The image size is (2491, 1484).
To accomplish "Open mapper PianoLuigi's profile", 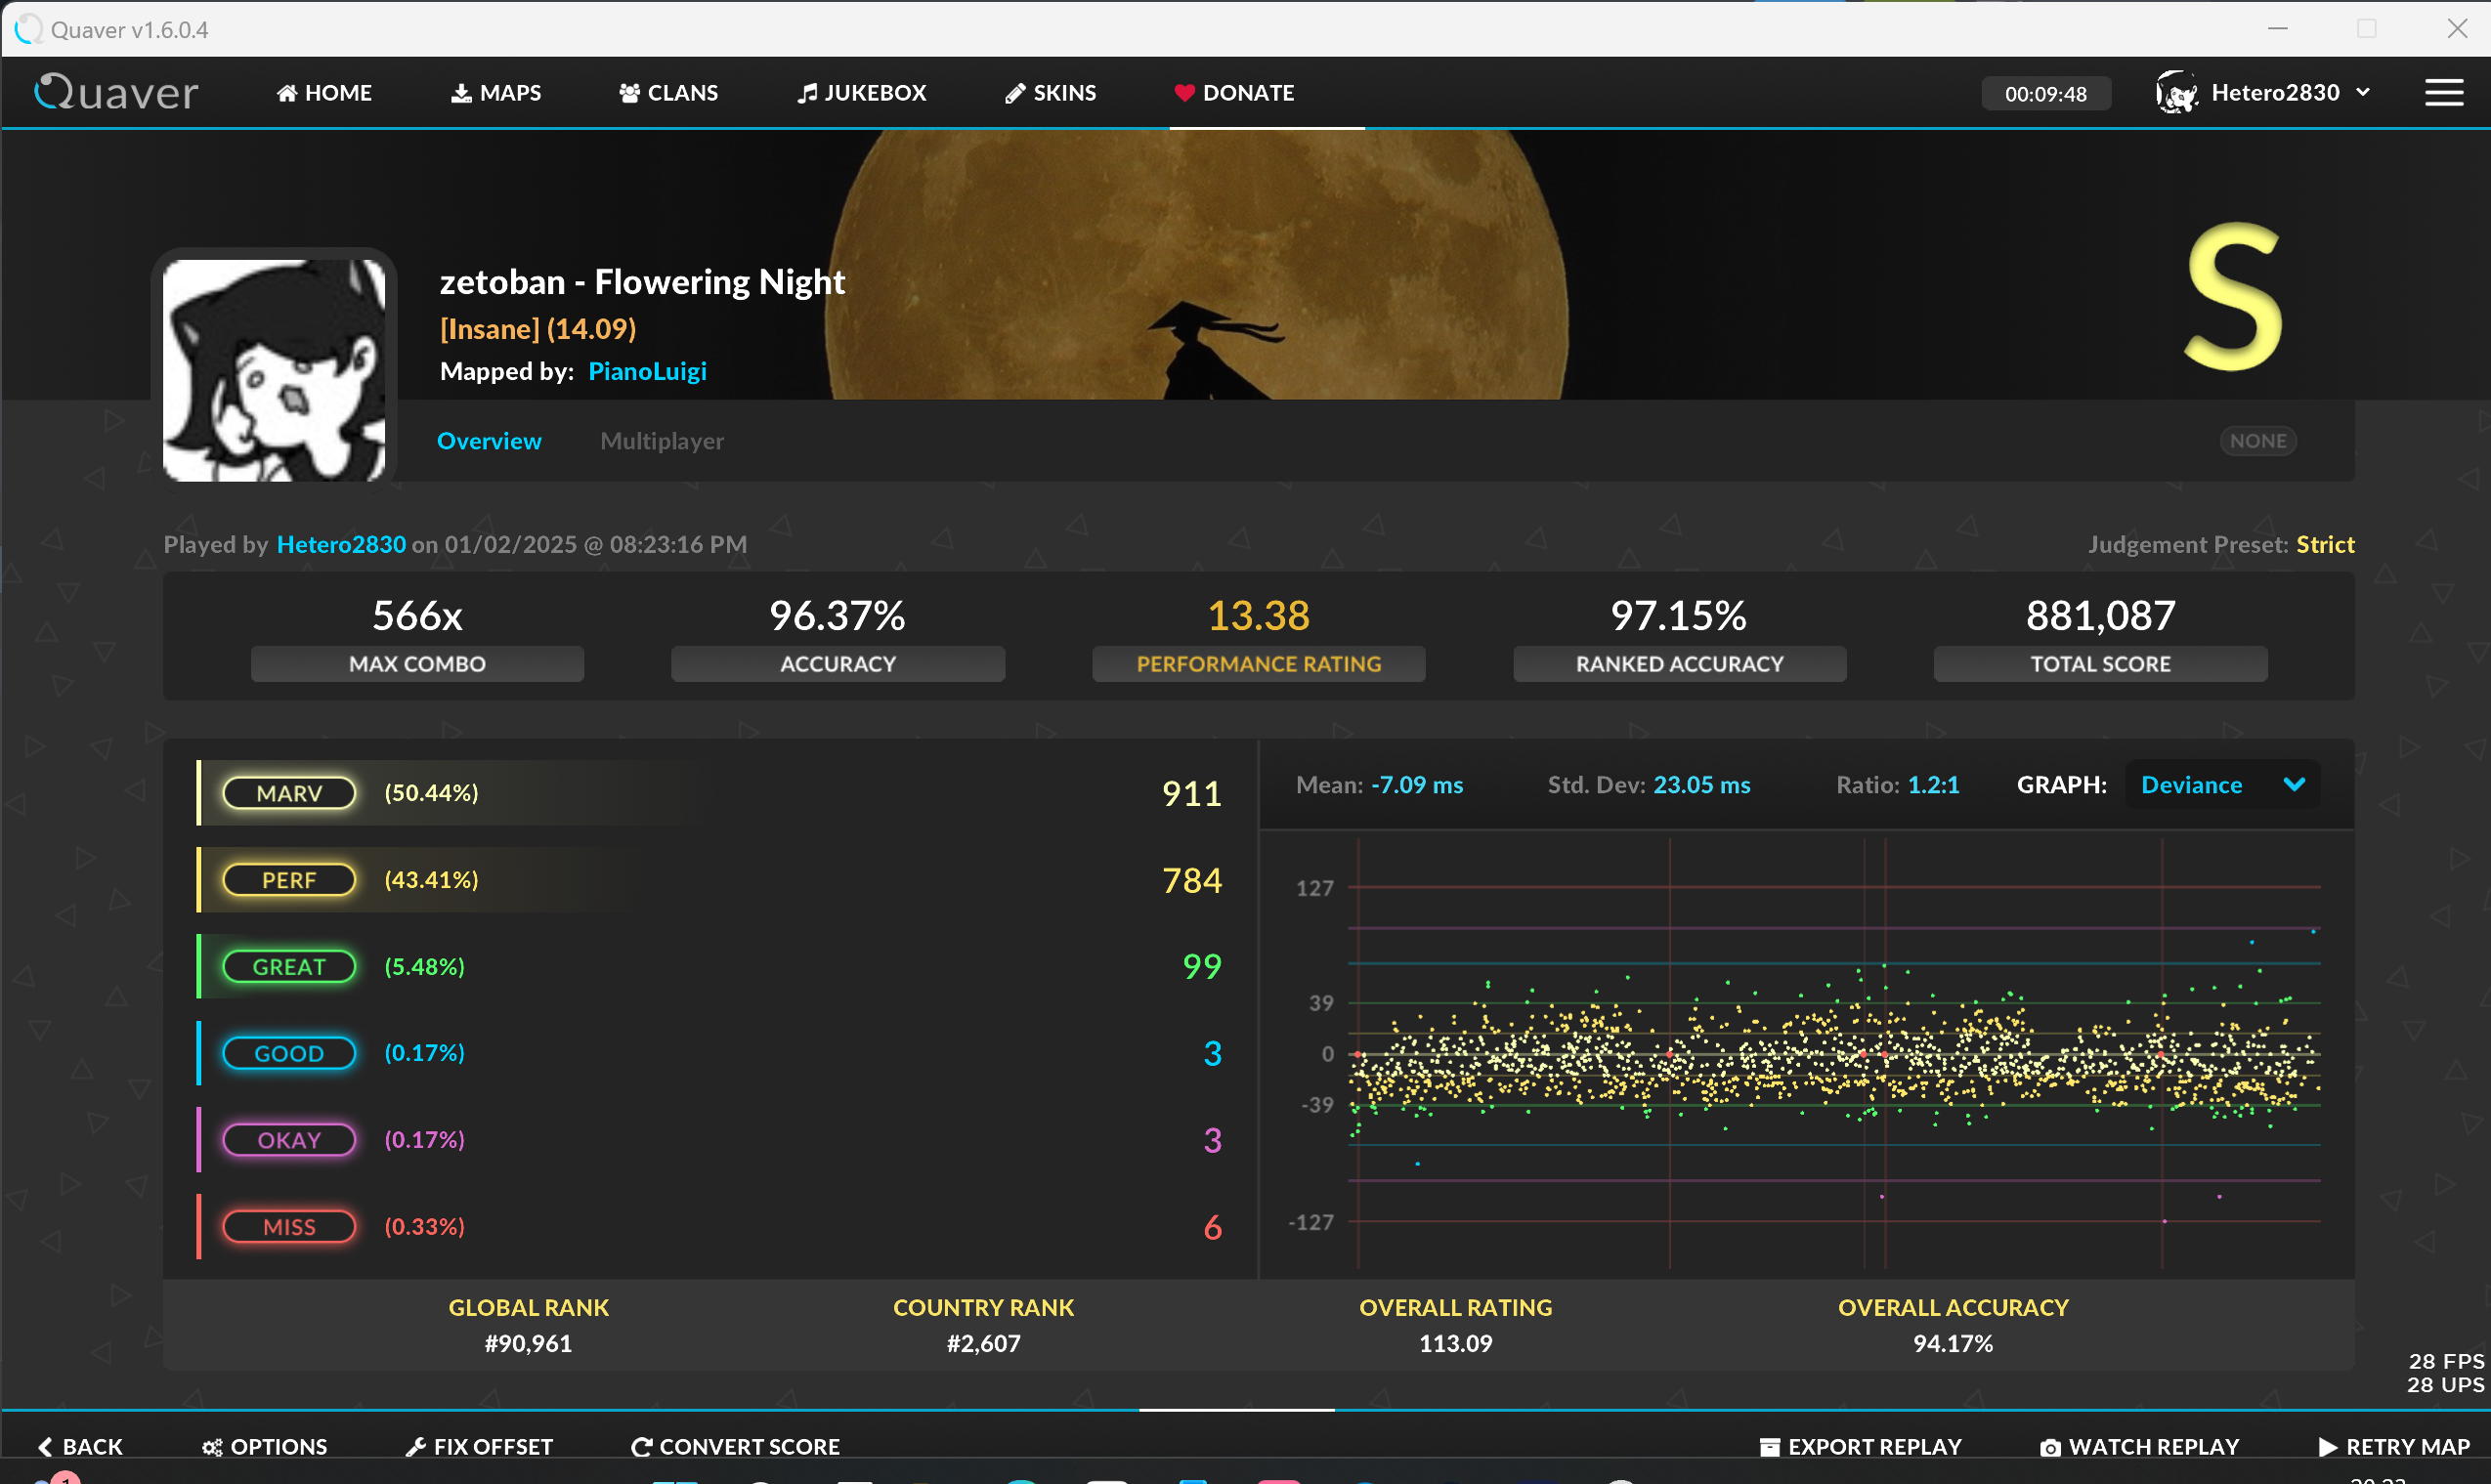I will click(x=647, y=371).
